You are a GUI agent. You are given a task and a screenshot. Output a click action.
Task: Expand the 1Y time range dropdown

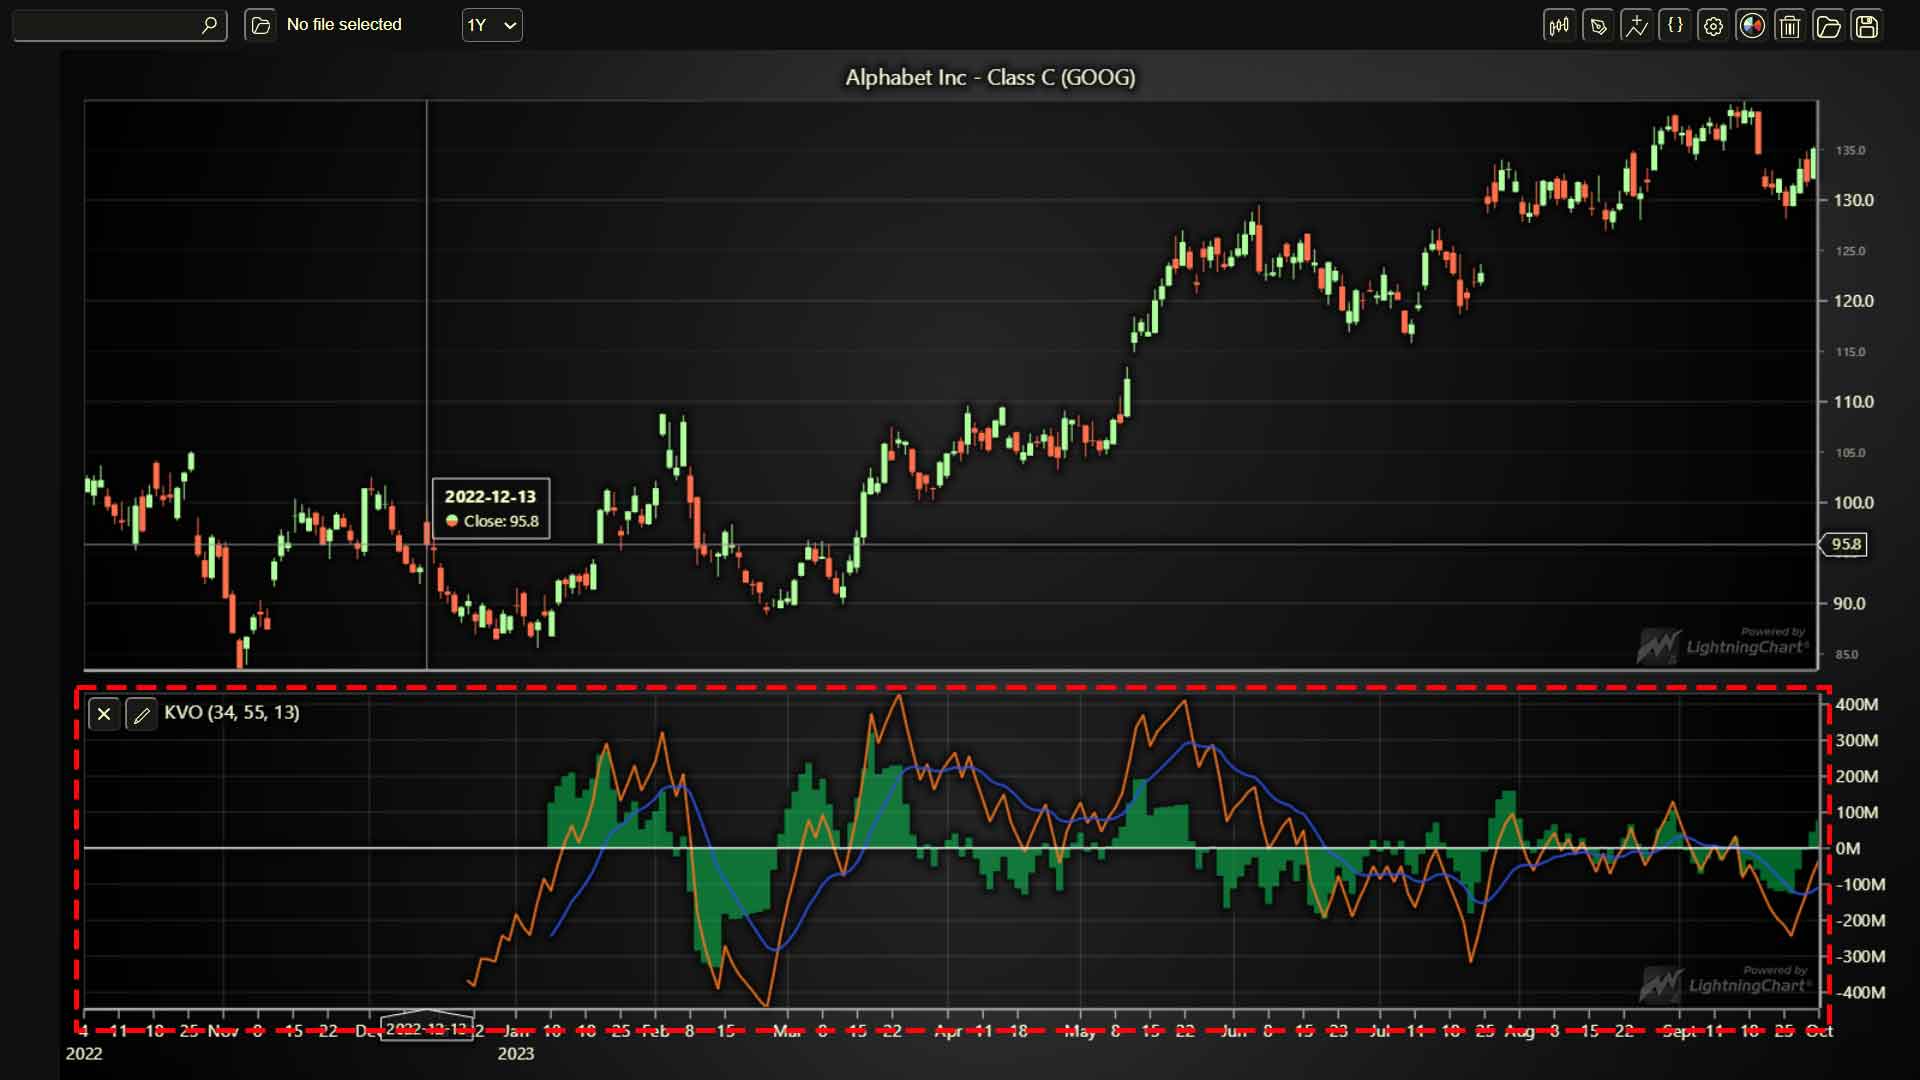tap(492, 25)
